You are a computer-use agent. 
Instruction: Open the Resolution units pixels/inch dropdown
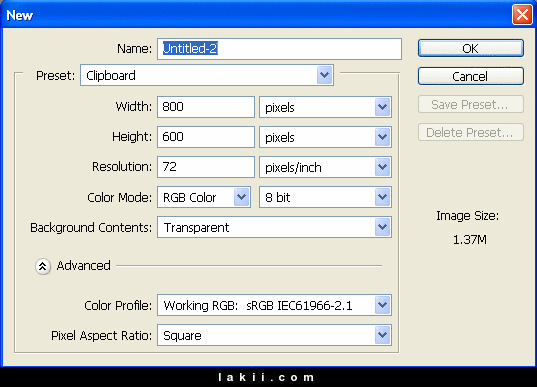pyautogui.click(x=325, y=167)
